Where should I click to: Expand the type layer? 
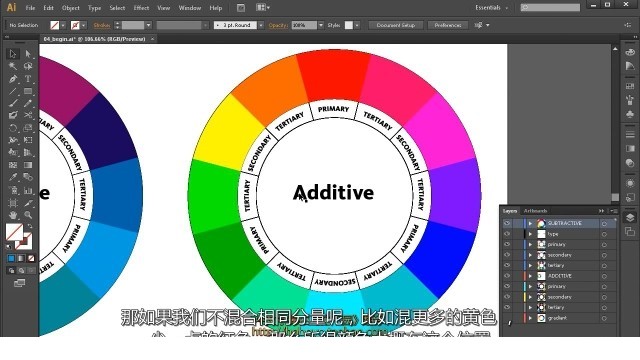coord(530,234)
